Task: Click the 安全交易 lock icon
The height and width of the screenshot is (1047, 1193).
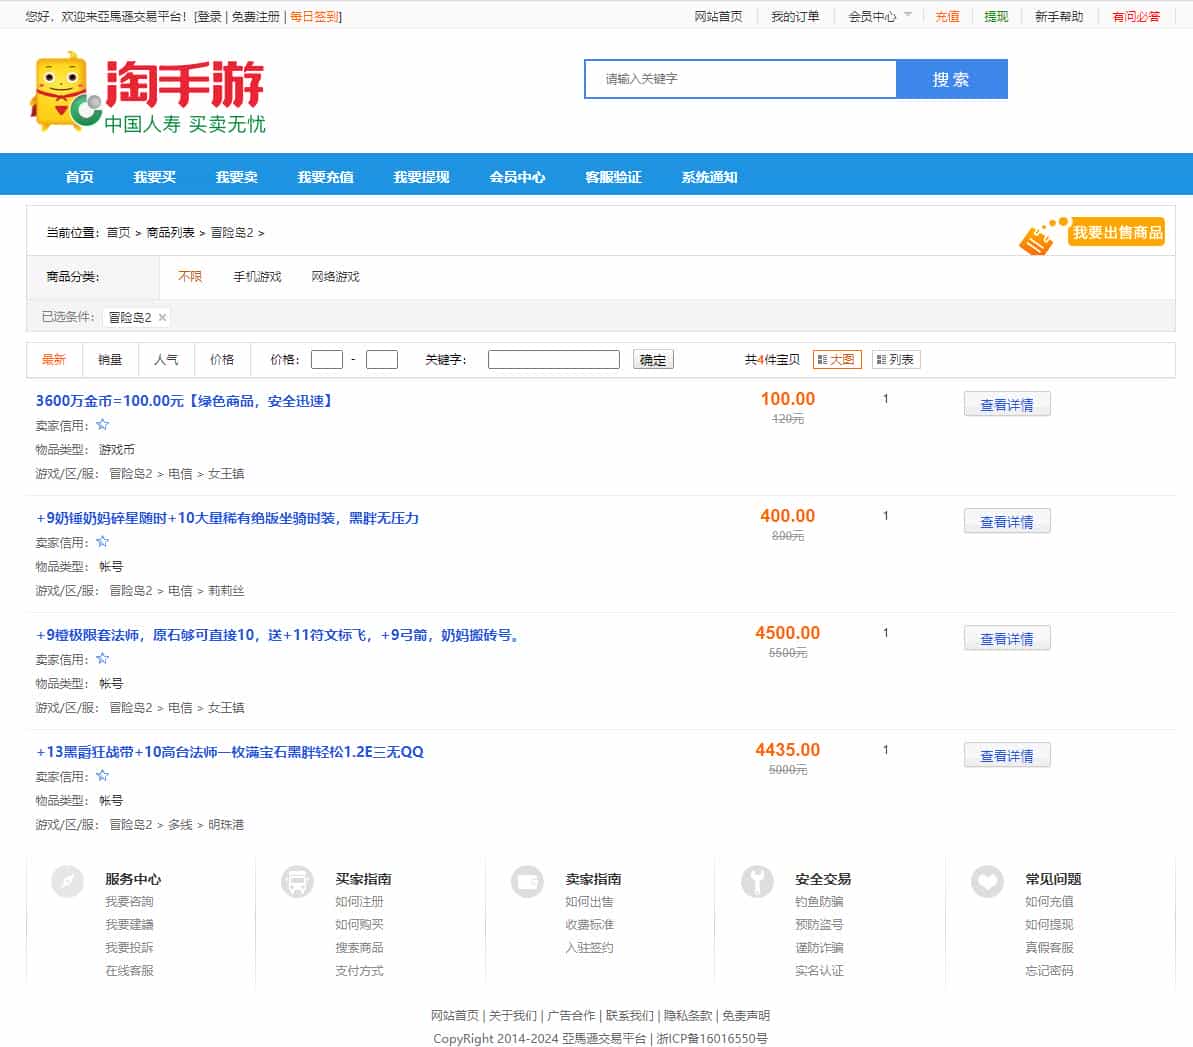Action: coord(757,881)
